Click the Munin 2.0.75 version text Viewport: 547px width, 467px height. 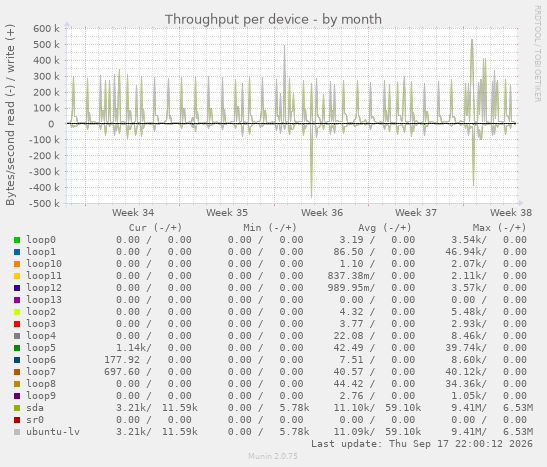coord(273,456)
